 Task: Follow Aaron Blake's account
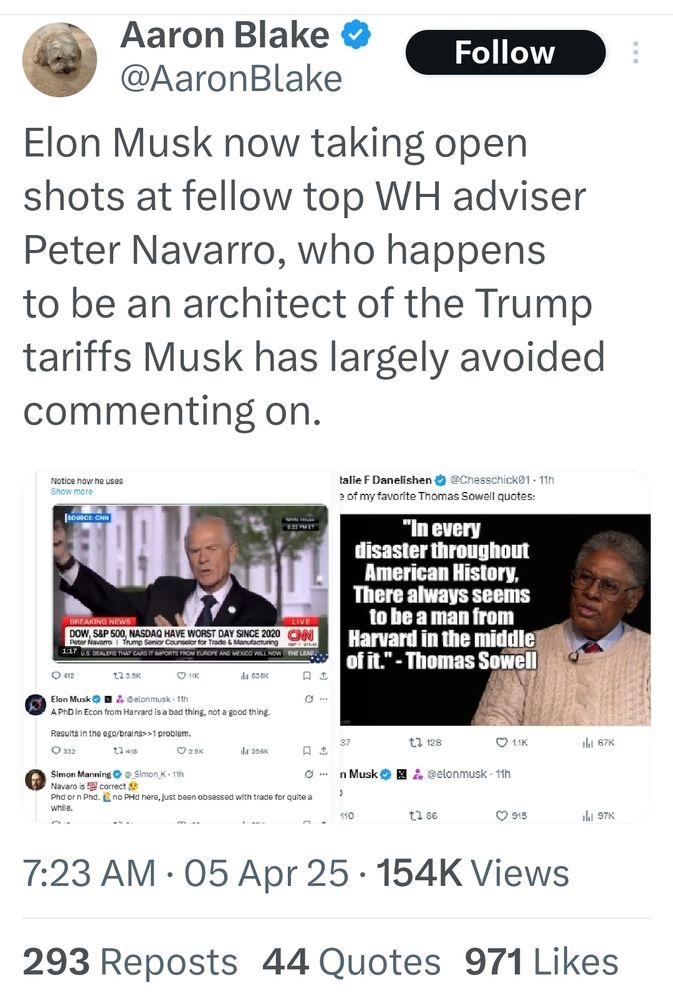click(505, 52)
